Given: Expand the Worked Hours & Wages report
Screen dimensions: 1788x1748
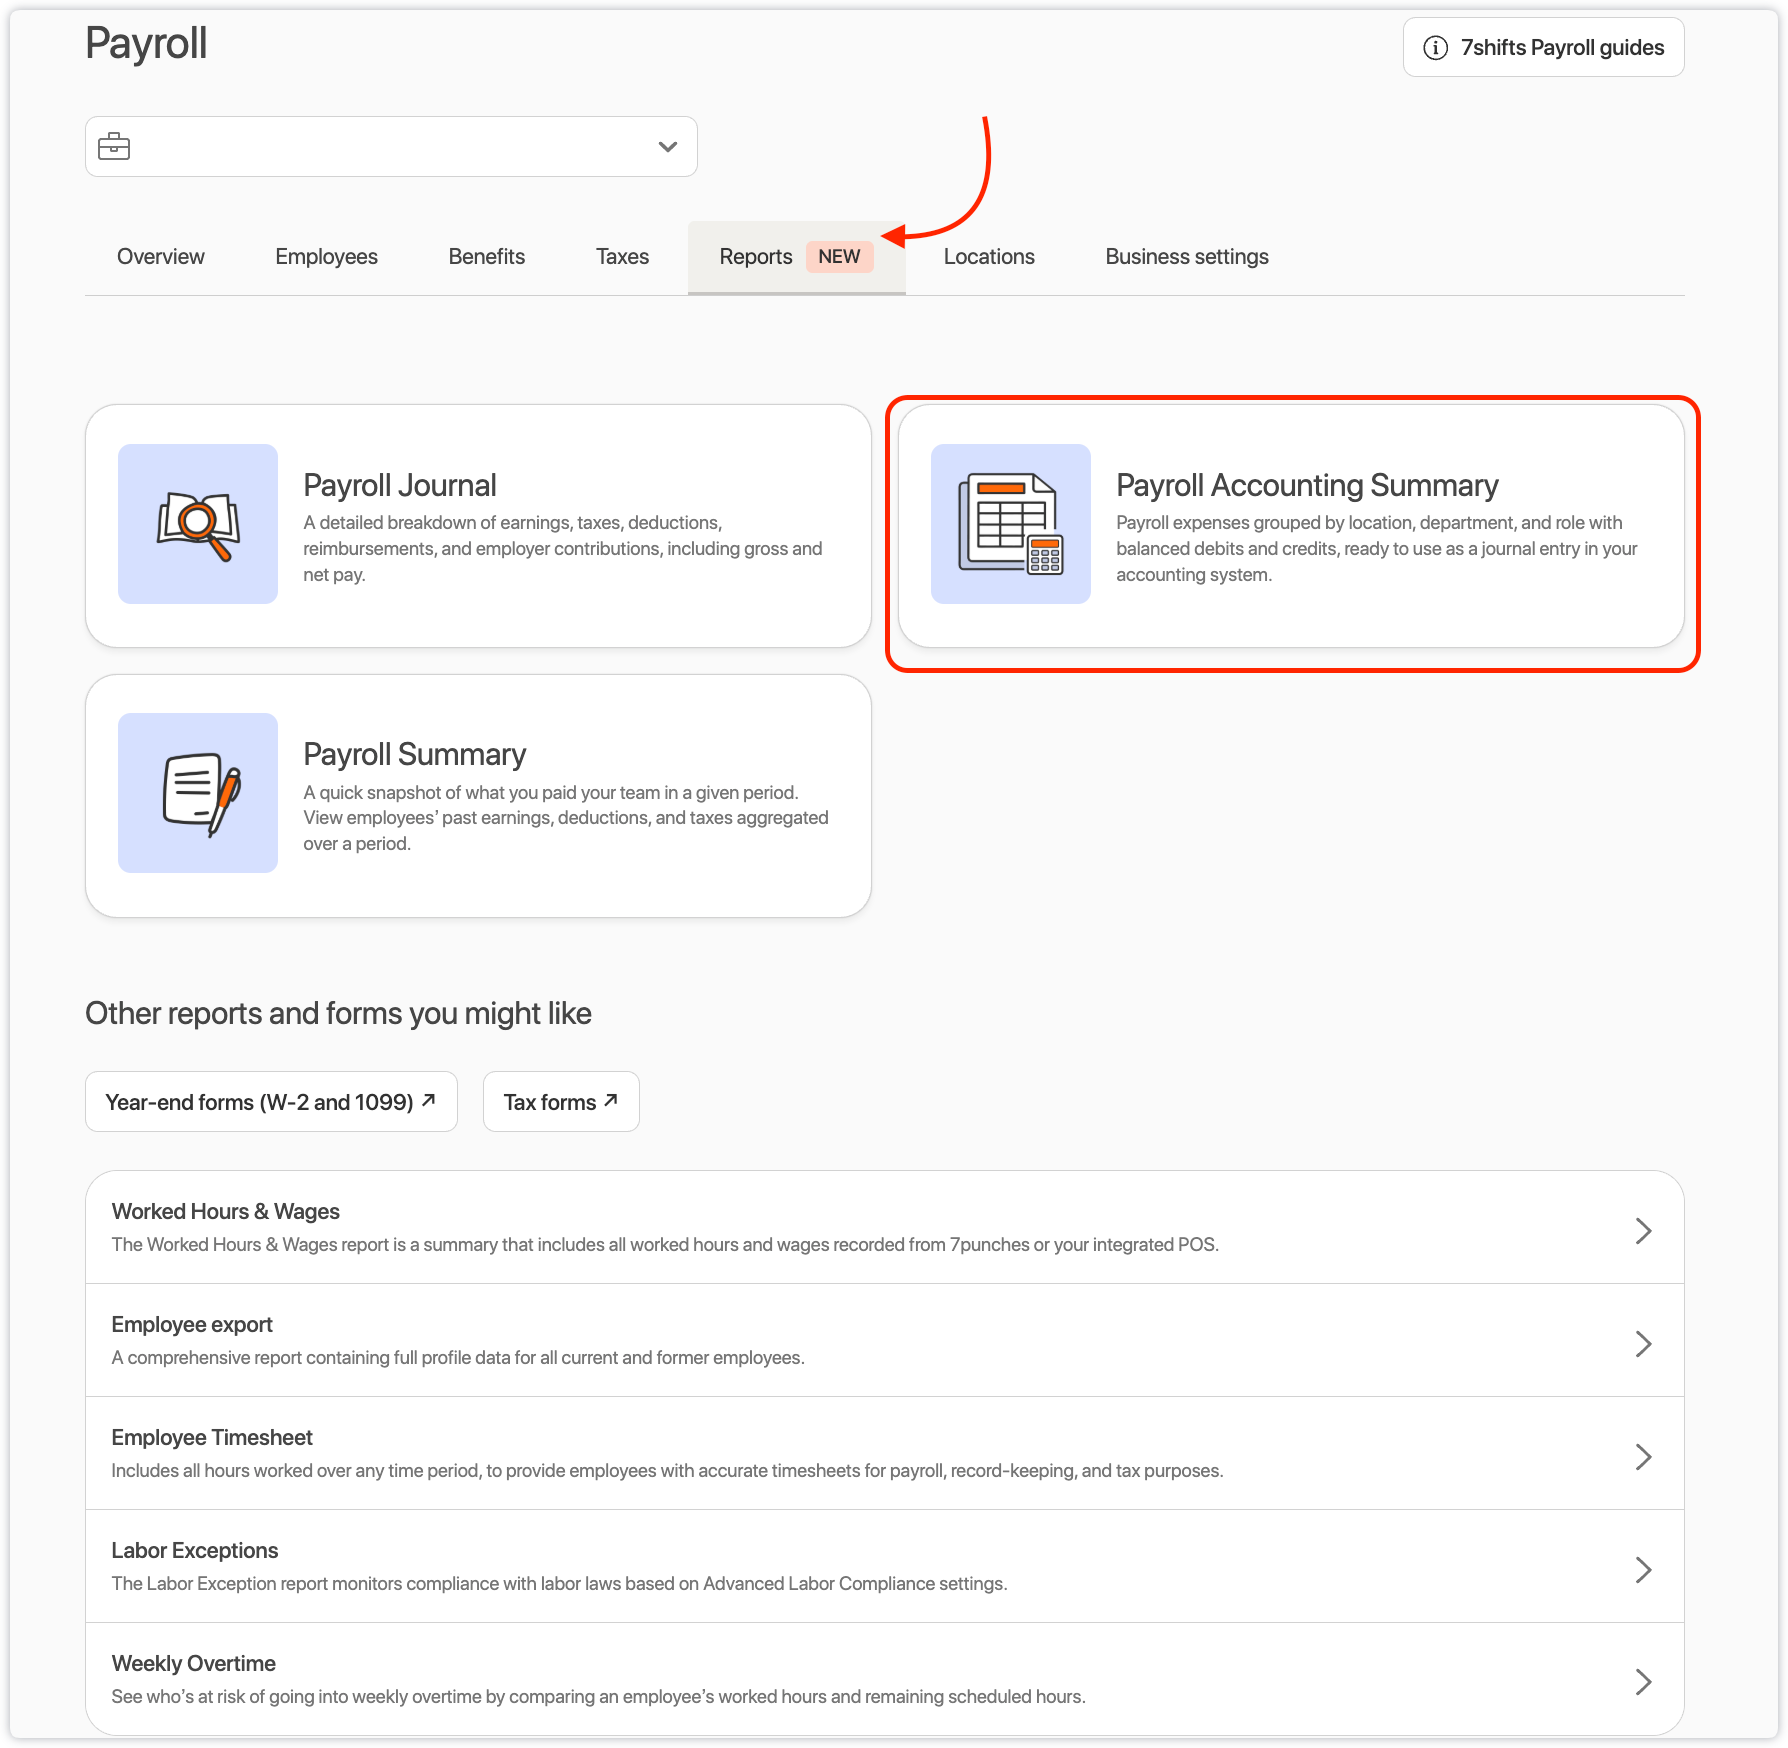Looking at the screenshot, I should click(x=1642, y=1230).
